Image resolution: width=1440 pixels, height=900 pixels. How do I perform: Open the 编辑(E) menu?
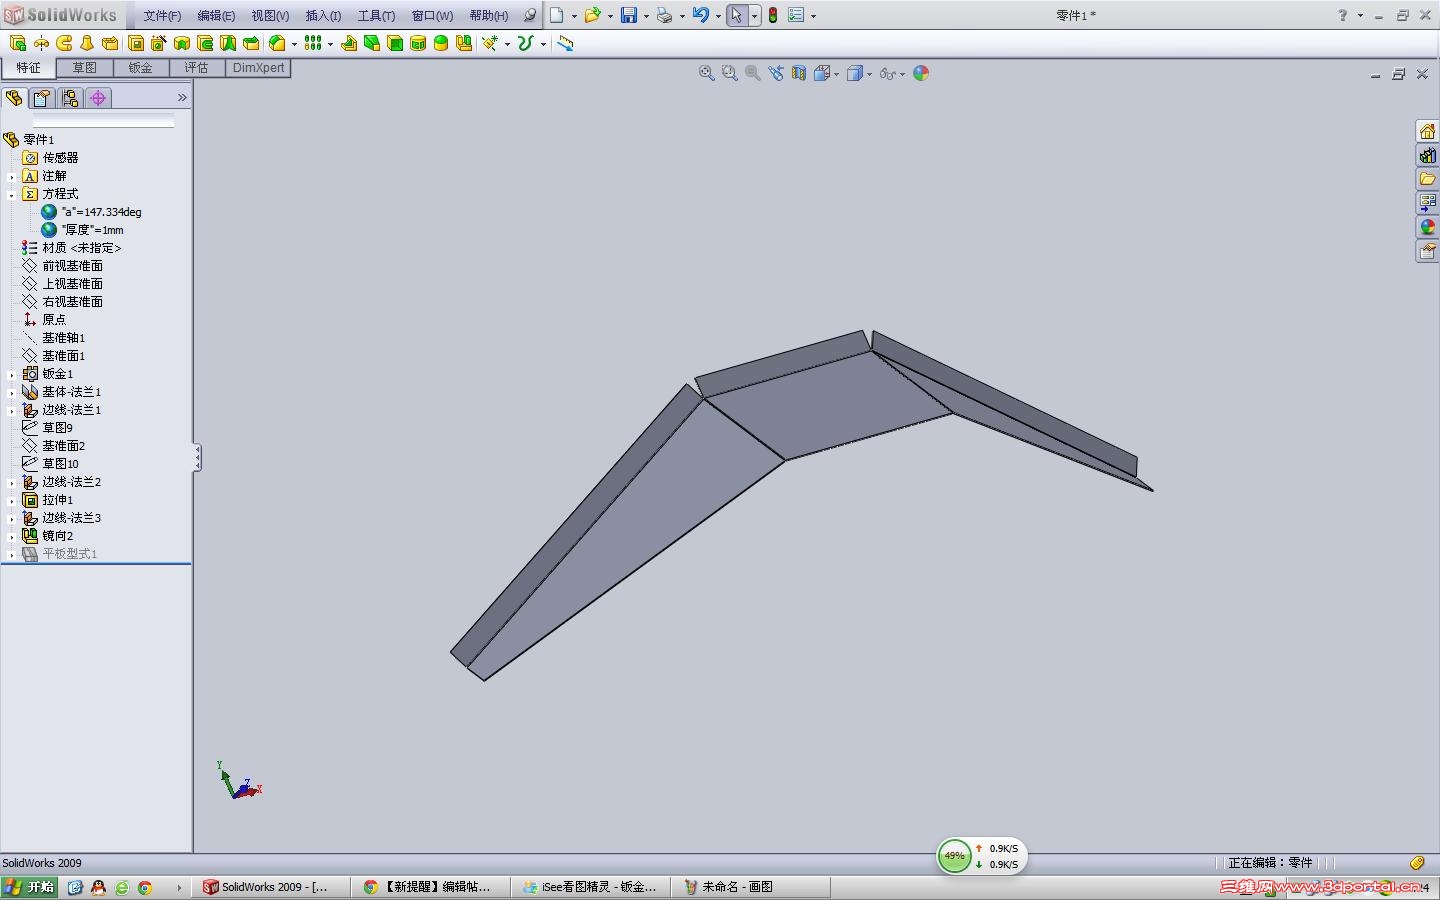pos(216,15)
